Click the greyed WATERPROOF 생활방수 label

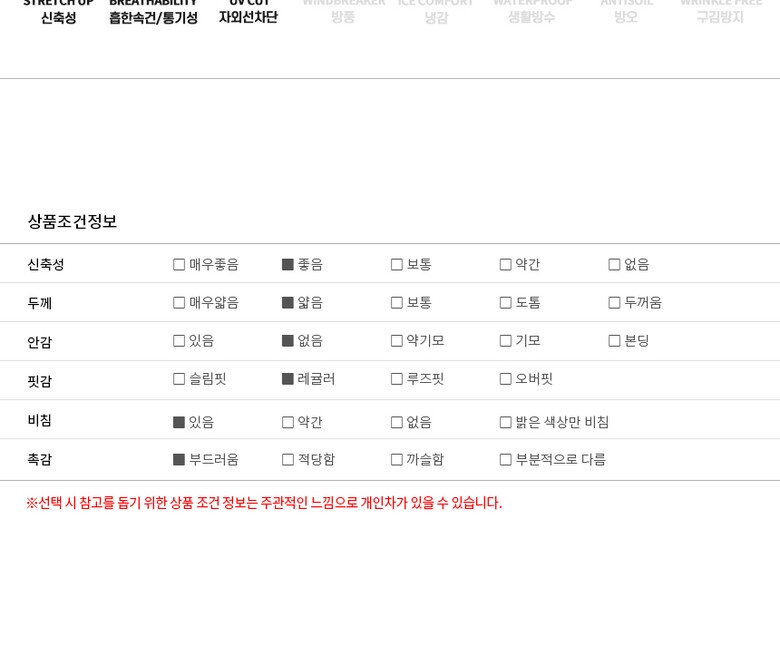point(531,12)
